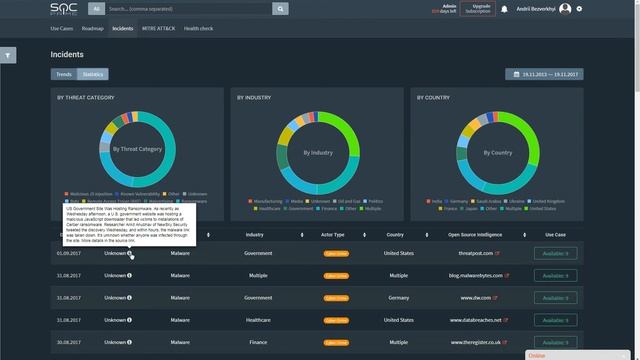Screen dimensions: 640x360
Task: Click the By Threat Category donut chart
Action: [138, 149]
